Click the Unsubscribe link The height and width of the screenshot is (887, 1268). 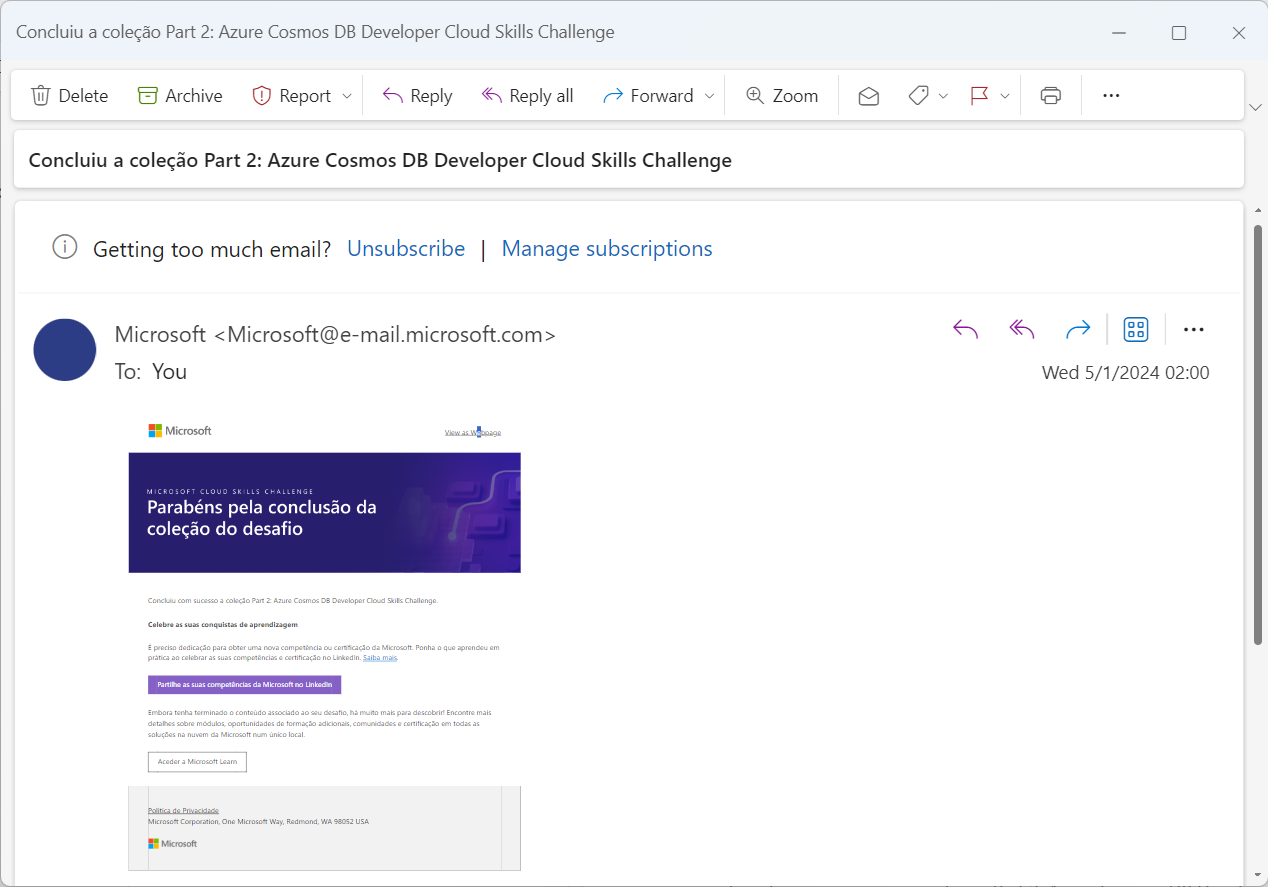click(x=406, y=248)
